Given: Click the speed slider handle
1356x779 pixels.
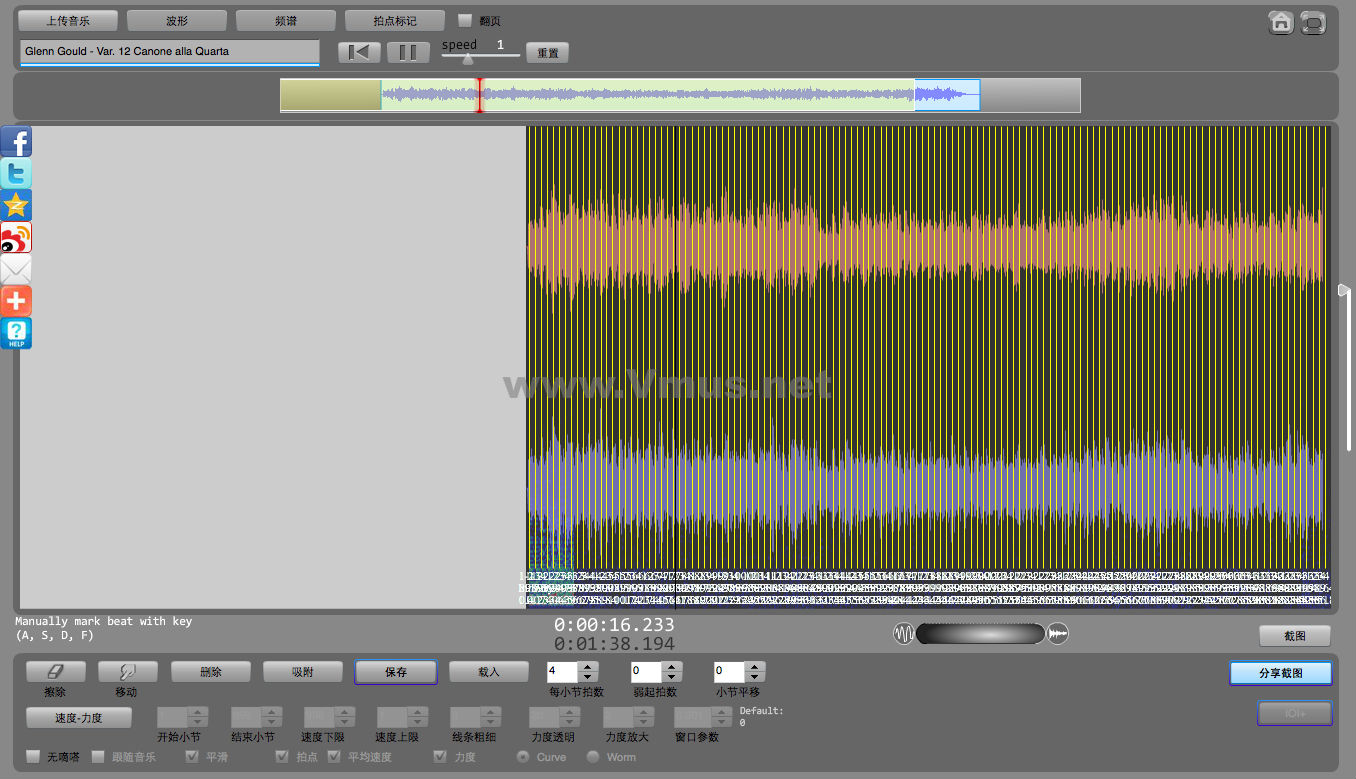Looking at the screenshot, I should 467,59.
